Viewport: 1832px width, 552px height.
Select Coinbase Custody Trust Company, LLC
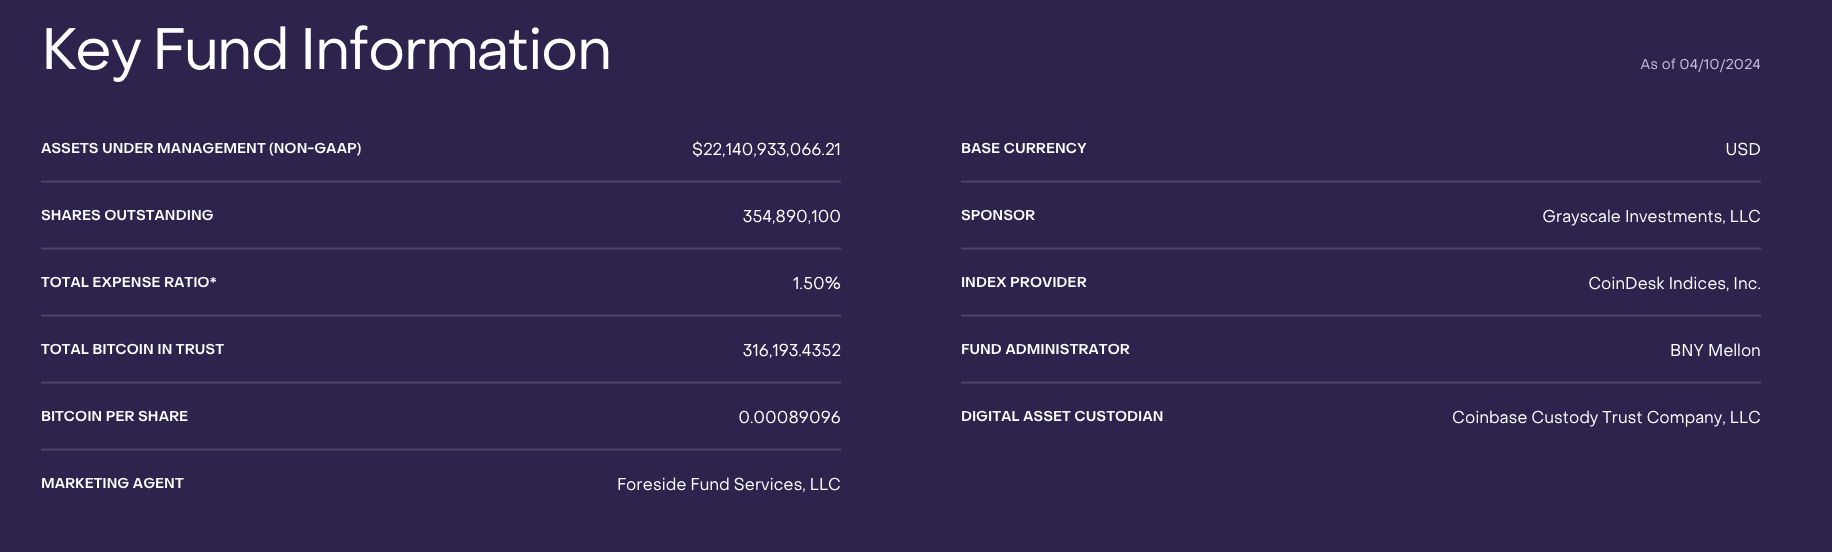1606,417
